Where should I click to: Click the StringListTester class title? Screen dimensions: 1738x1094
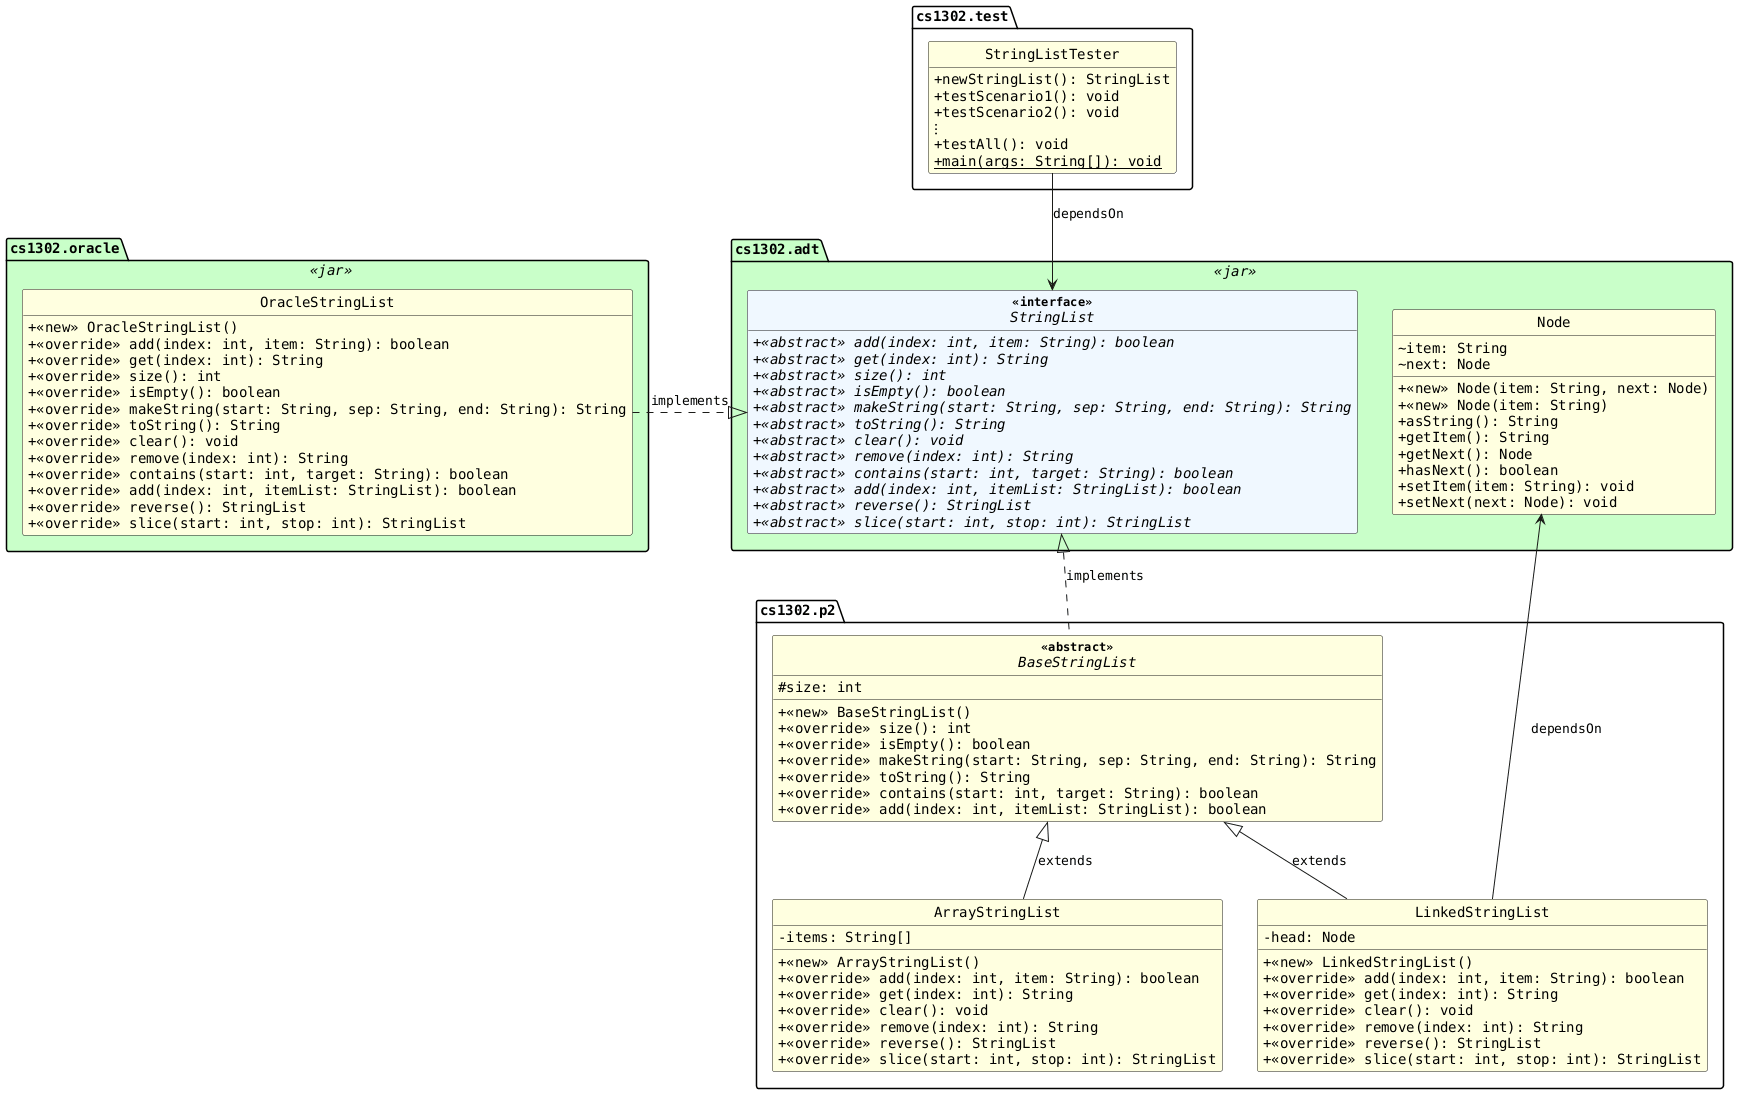[1051, 54]
